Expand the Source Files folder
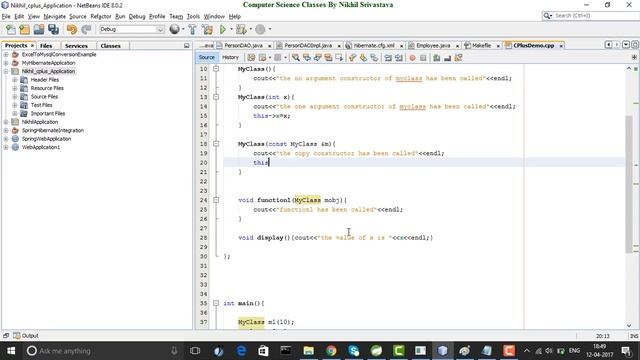 (x=15, y=97)
